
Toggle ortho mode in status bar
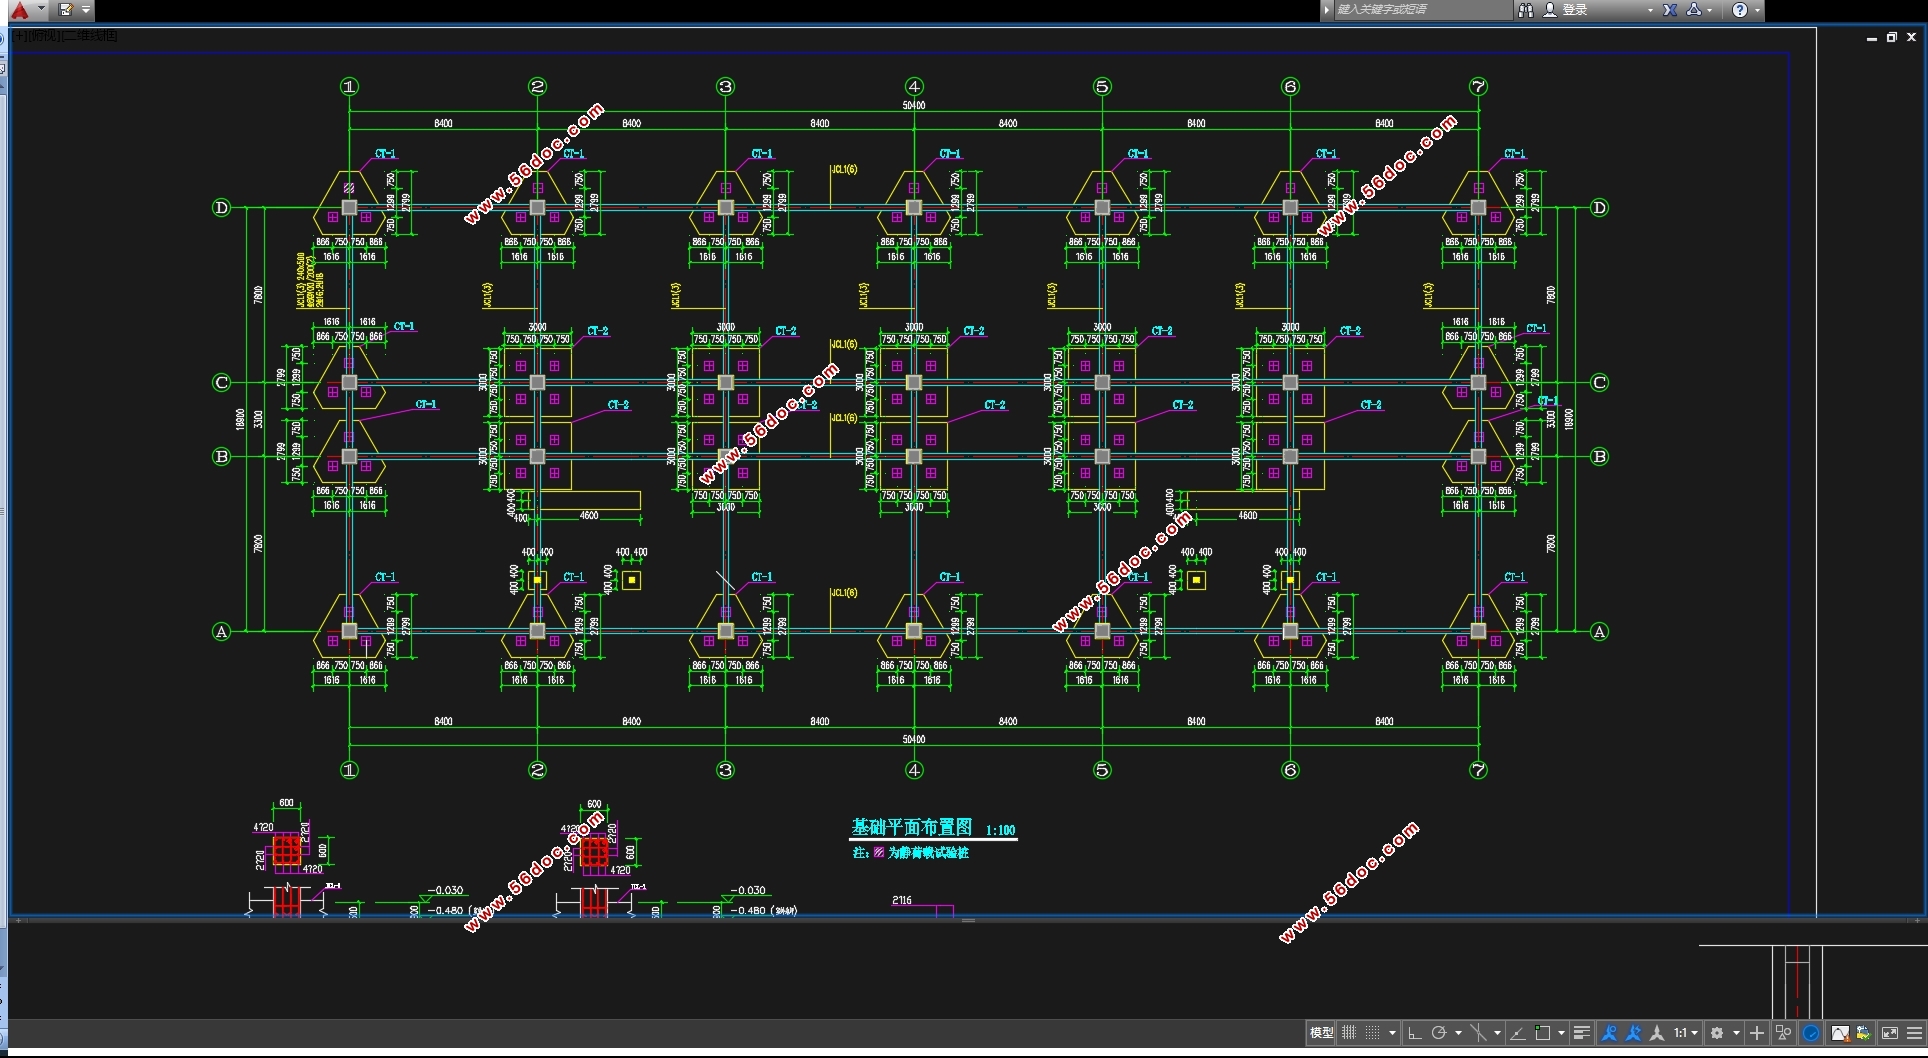1414,1033
